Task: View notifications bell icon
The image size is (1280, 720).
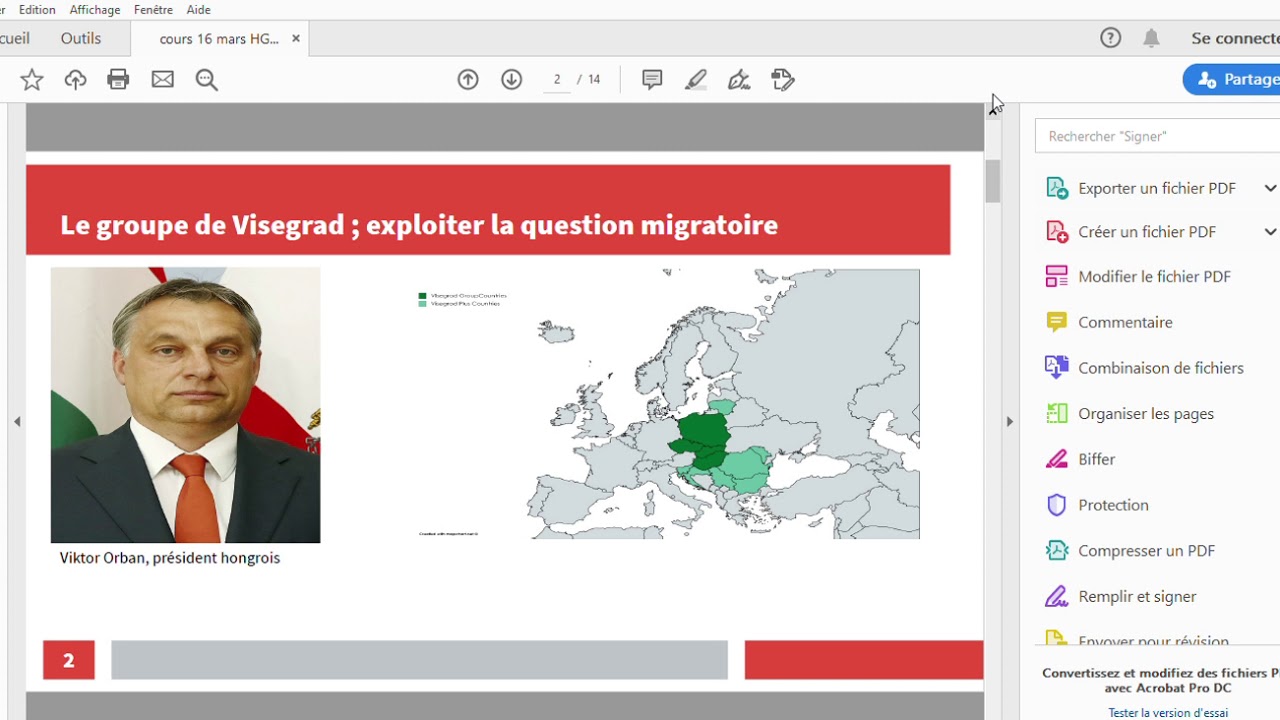Action: (1152, 38)
